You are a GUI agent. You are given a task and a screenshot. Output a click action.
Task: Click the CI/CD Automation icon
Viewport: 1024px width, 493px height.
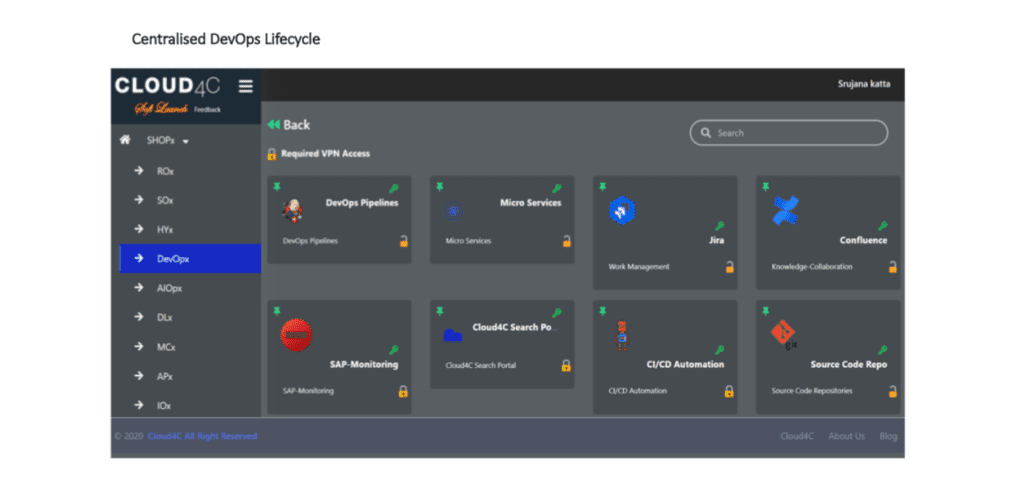point(621,335)
